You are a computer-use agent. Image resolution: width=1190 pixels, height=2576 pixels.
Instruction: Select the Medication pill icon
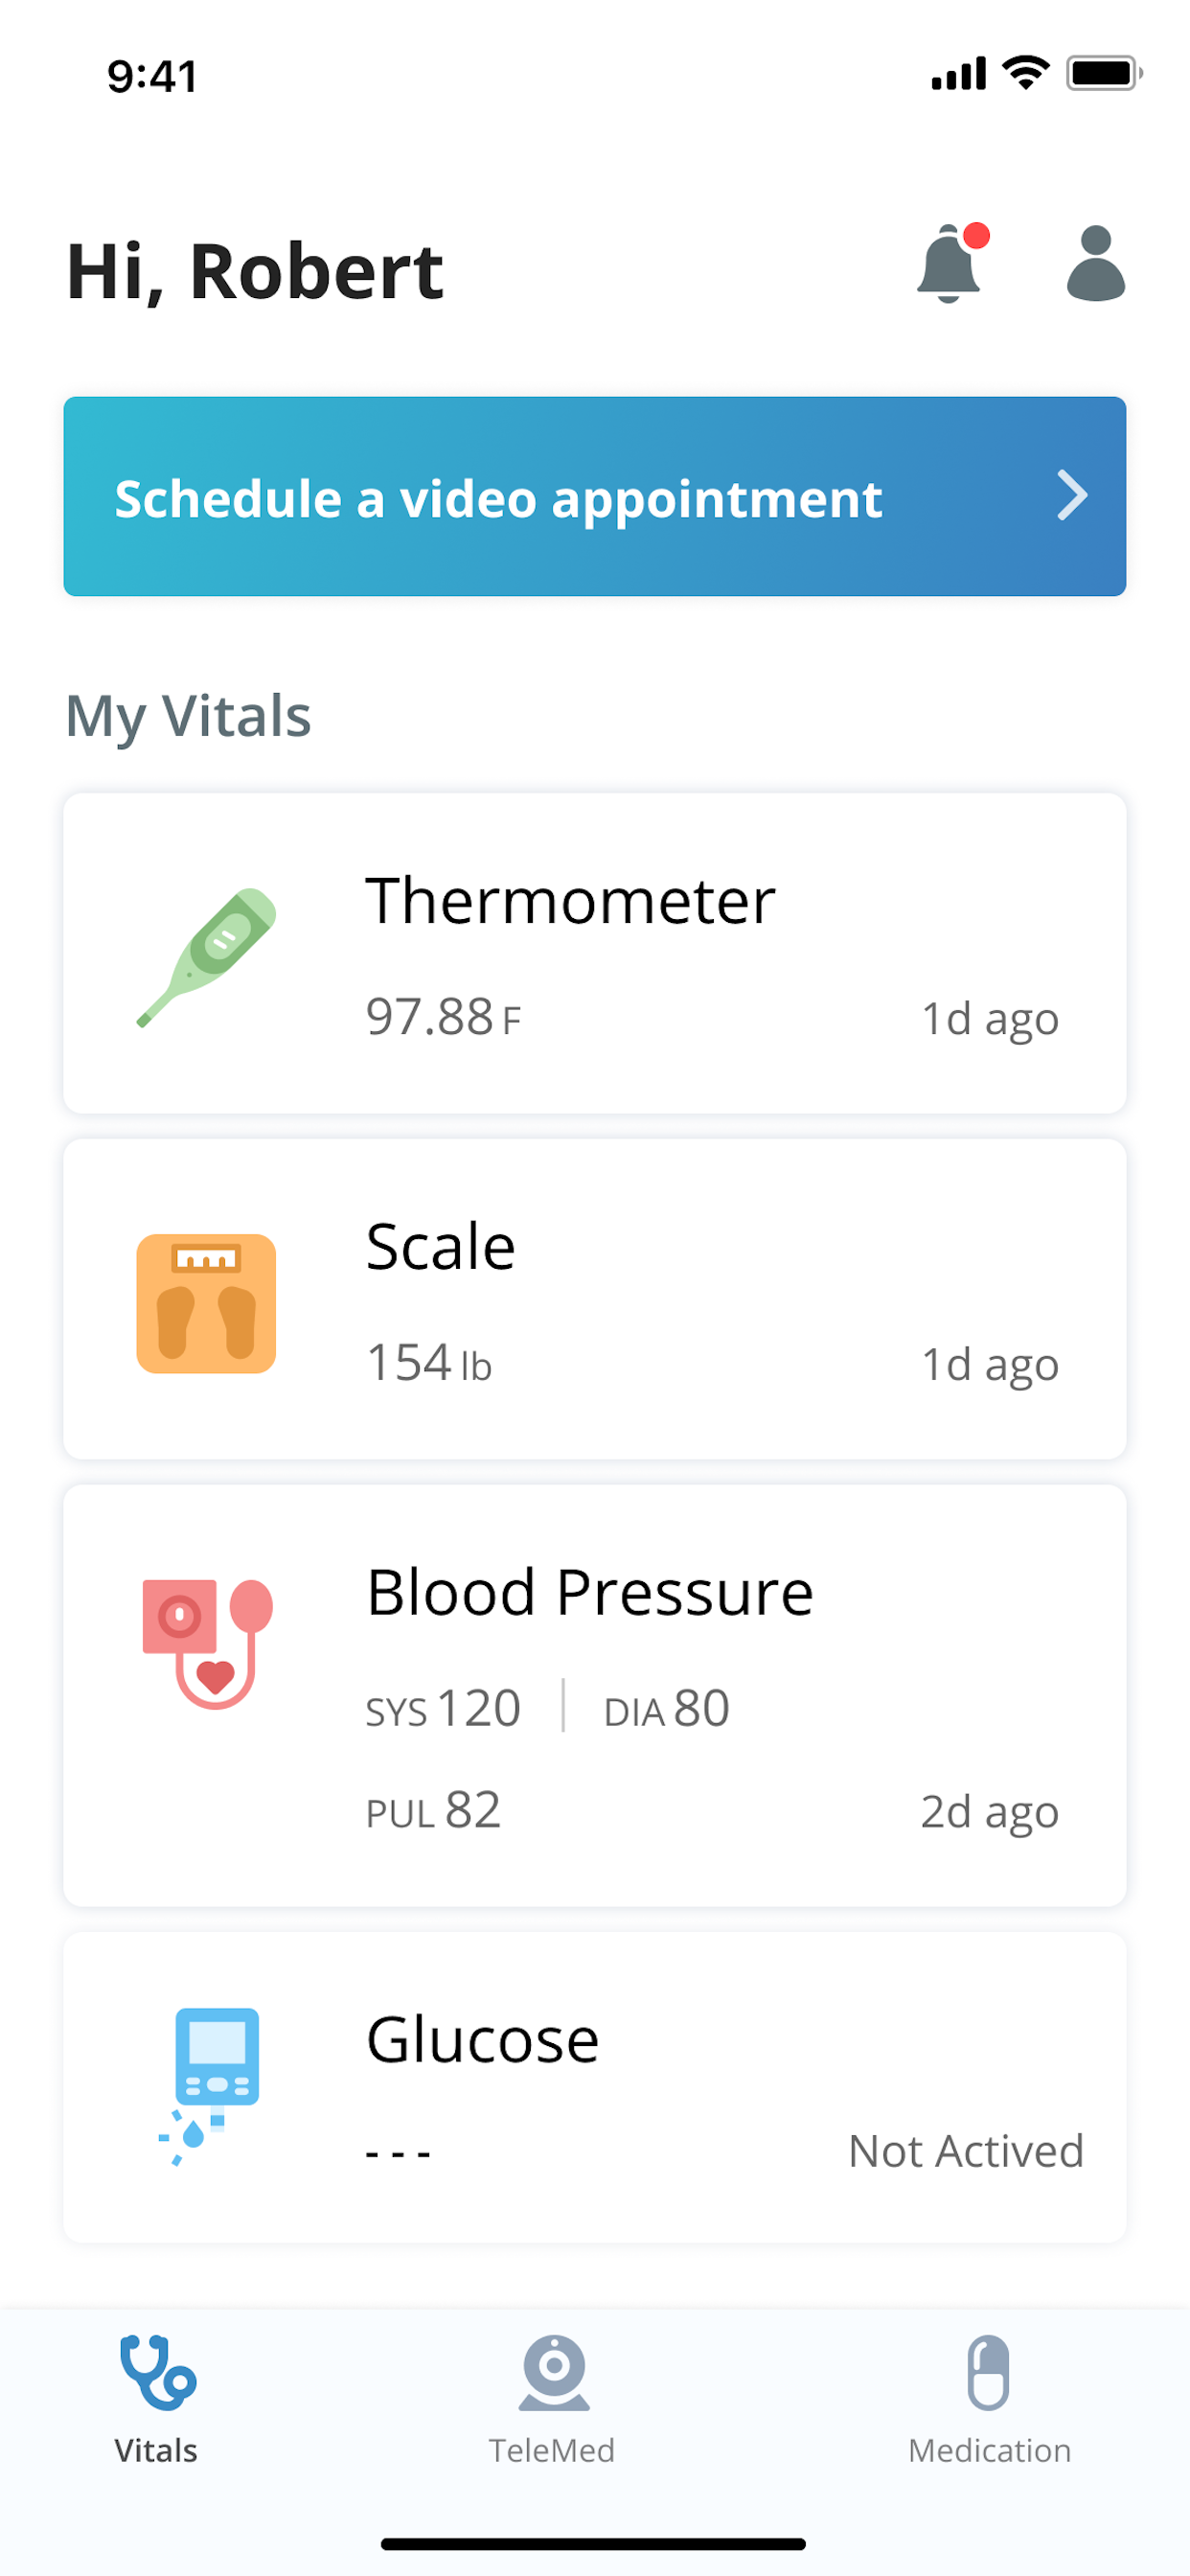[x=988, y=2372]
